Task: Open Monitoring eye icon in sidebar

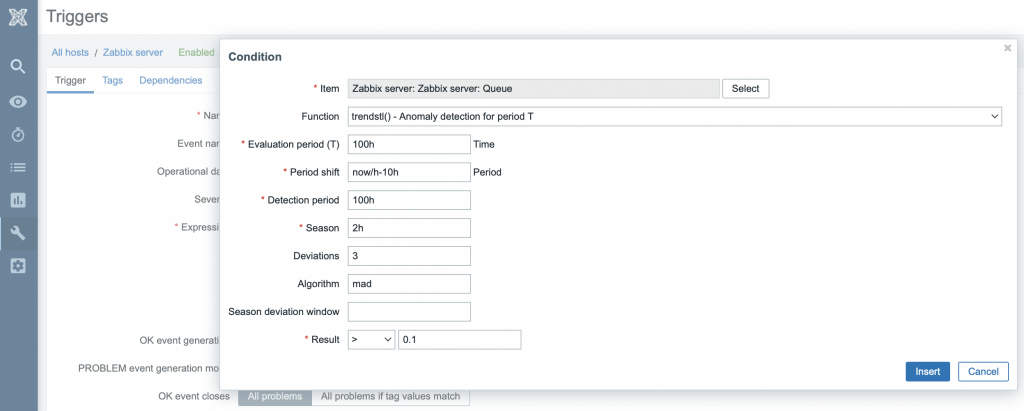Action: pyautogui.click(x=18, y=101)
